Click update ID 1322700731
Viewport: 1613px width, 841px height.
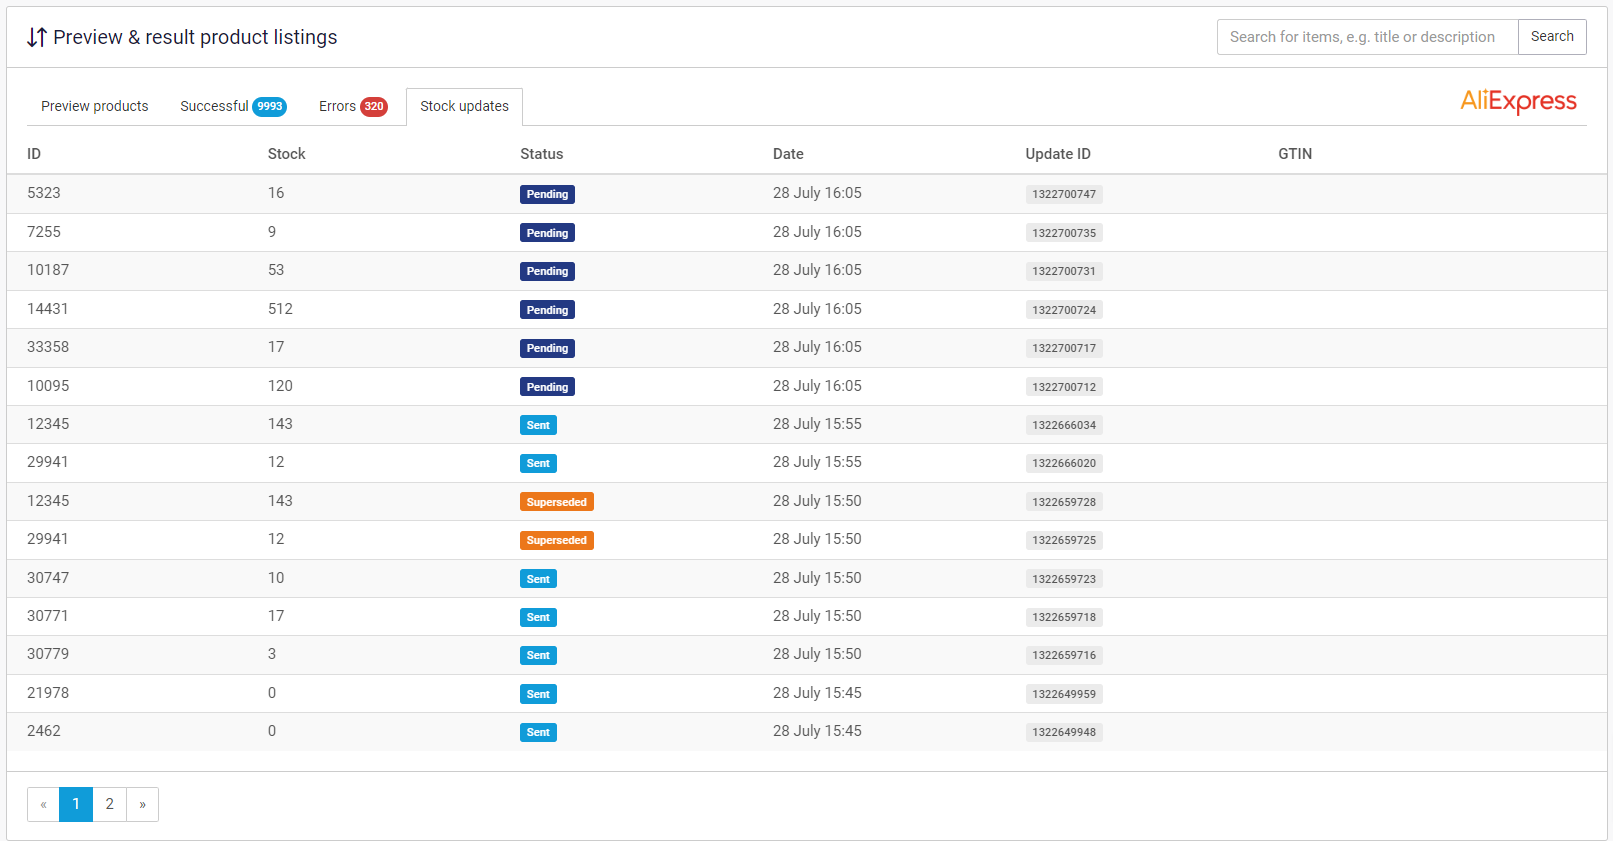pyautogui.click(x=1064, y=271)
